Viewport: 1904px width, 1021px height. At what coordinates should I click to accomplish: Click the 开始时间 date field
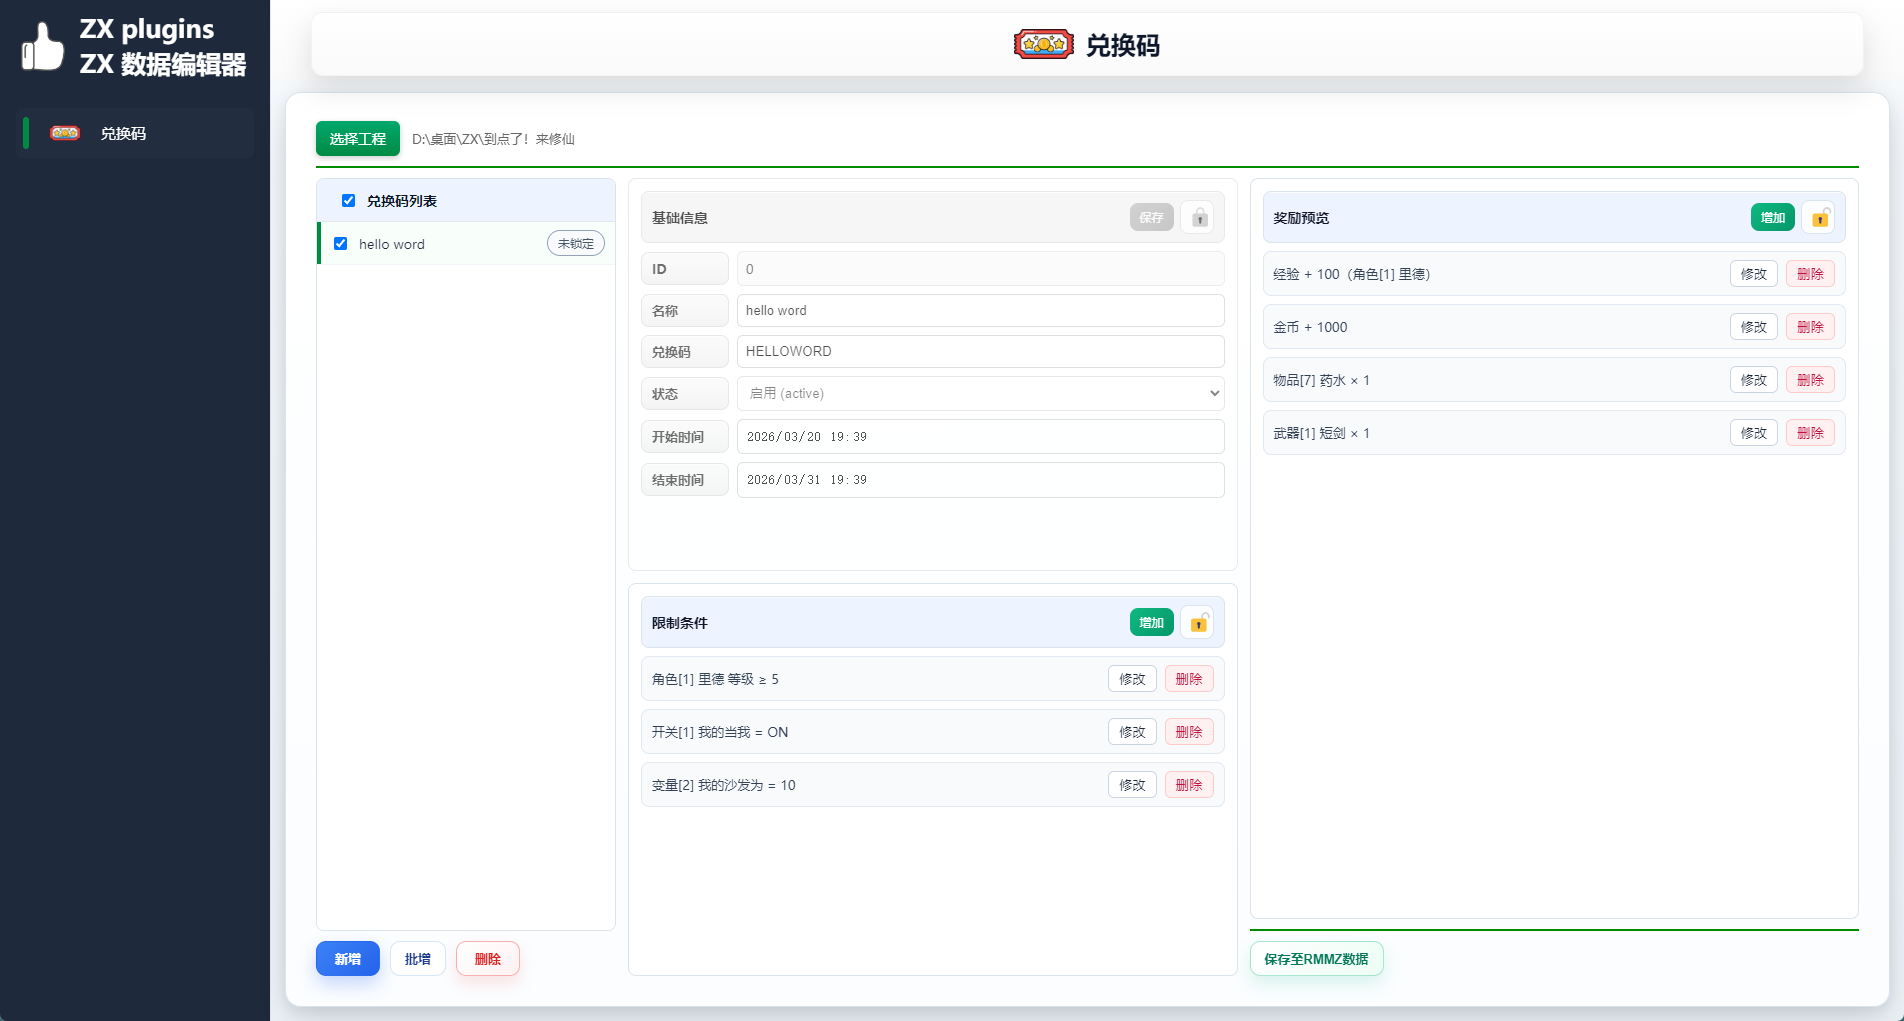coord(980,437)
